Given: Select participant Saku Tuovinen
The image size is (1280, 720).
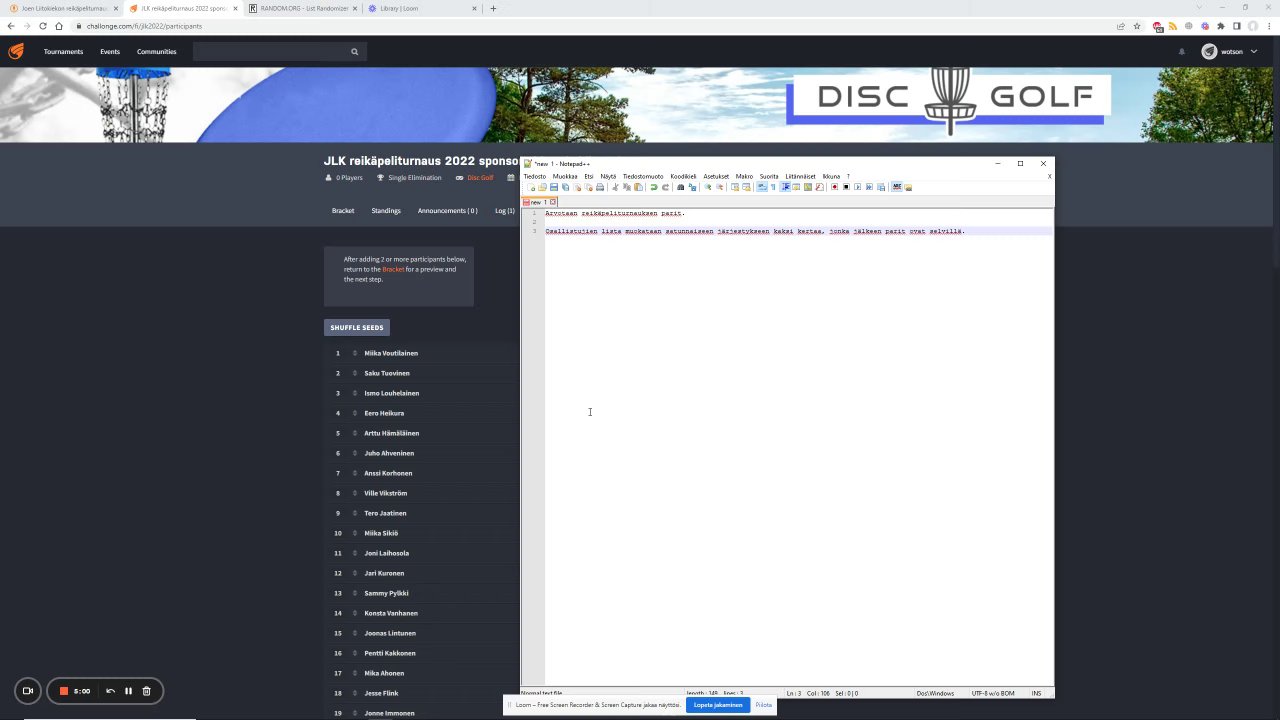Looking at the screenshot, I should click(x=387, y=373).
